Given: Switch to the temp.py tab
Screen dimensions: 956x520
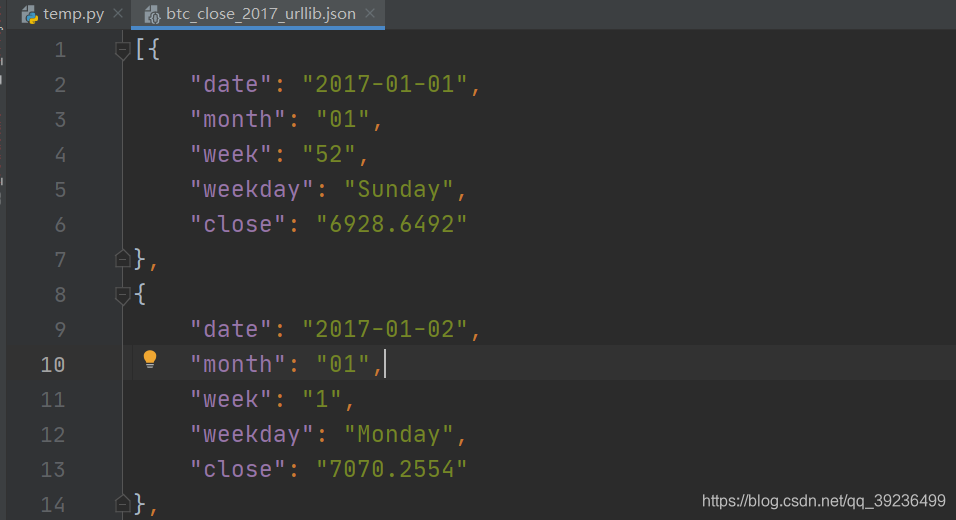Looking at the screenshot, I should (x=74, y=15).
